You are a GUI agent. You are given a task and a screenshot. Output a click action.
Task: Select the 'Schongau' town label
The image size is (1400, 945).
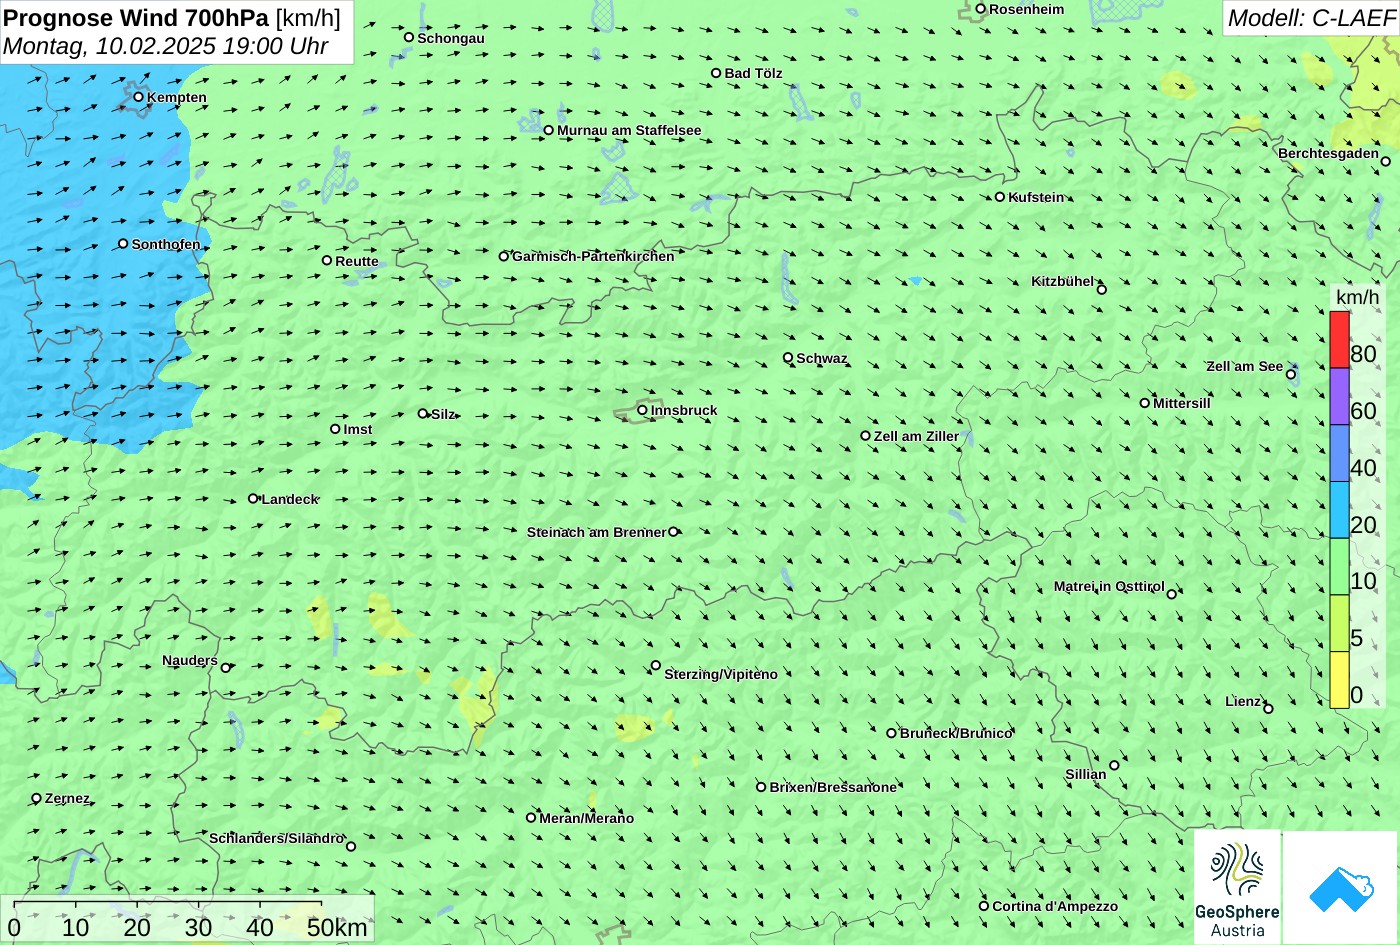(x=451, y=38)
